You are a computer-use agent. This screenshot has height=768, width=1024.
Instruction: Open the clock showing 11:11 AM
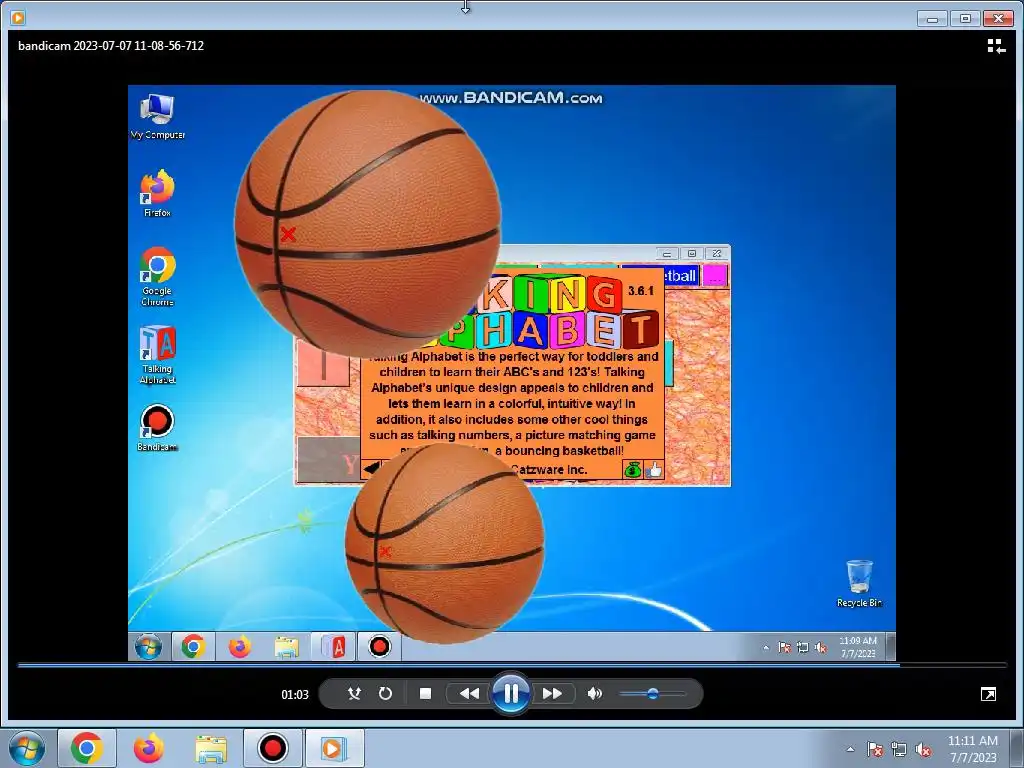point(973,749)
